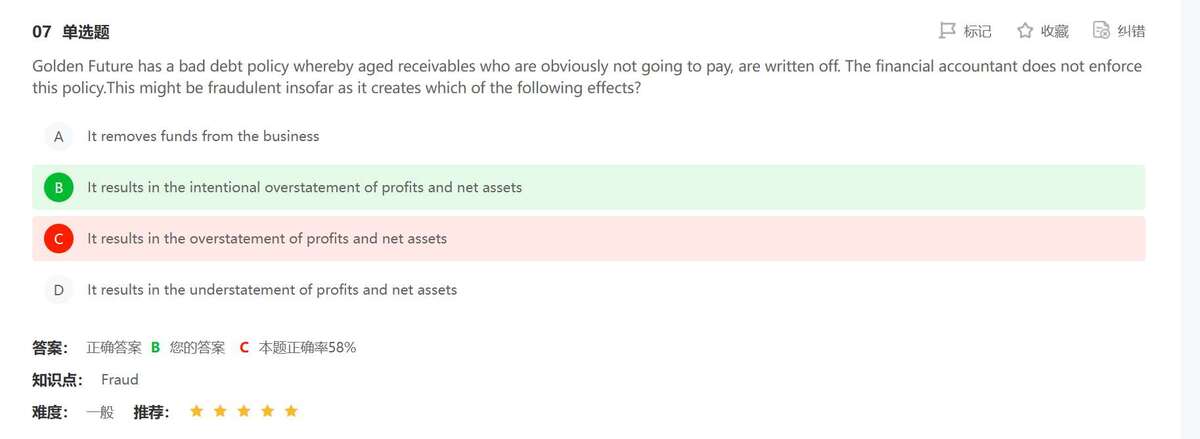Click the fifth recommendation rating star
This screenshot has width=1200, height=439.
[x=291, y=411]
